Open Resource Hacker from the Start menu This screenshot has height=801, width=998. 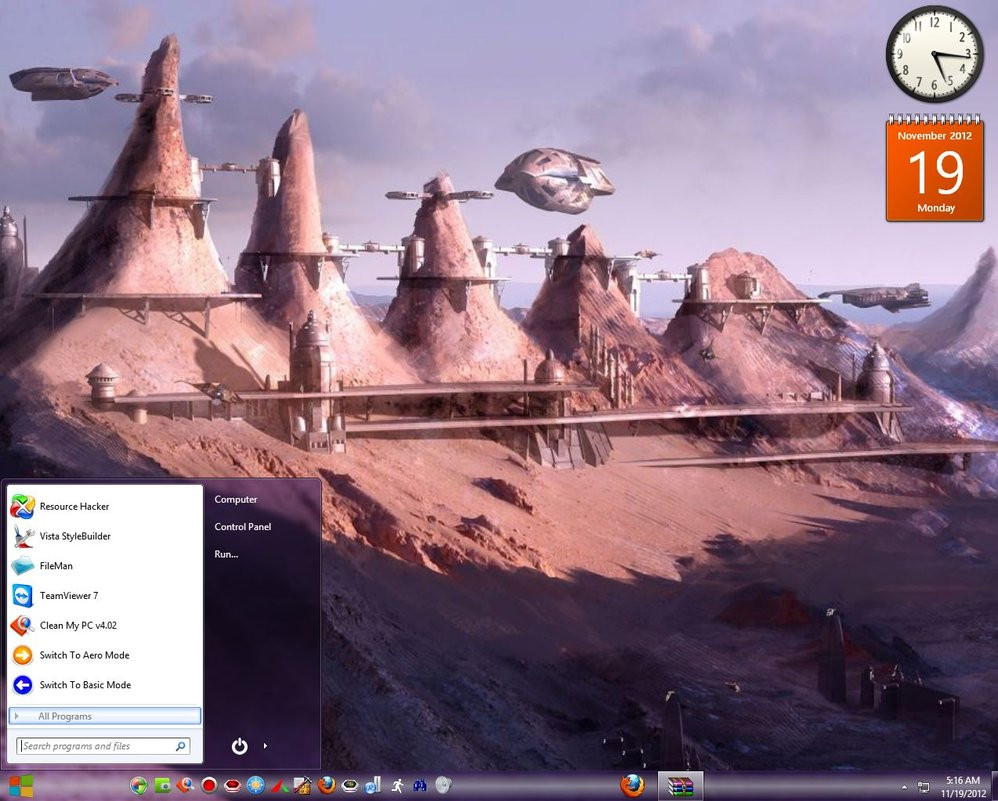(105, 507)
